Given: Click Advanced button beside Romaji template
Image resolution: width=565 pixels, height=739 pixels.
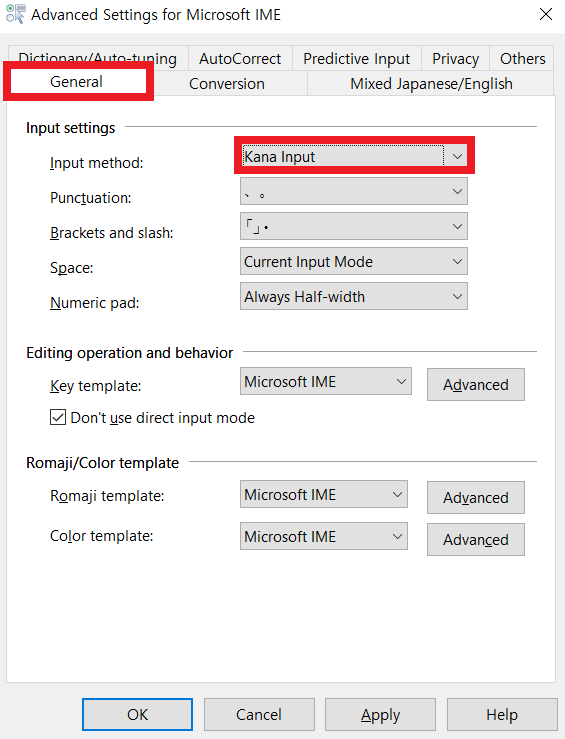Looking at the screenshot, I should point(475,497).
